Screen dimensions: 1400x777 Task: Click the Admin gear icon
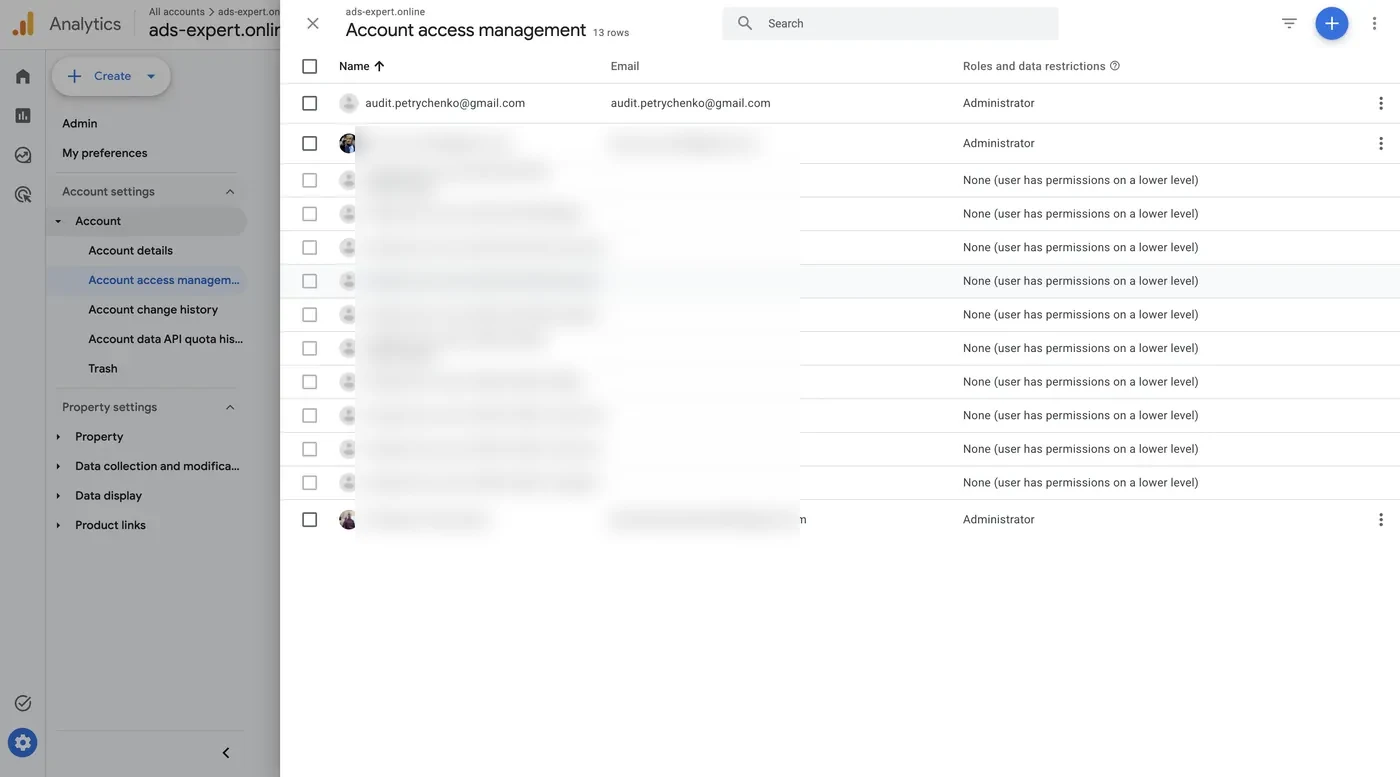tap(23, 742)
